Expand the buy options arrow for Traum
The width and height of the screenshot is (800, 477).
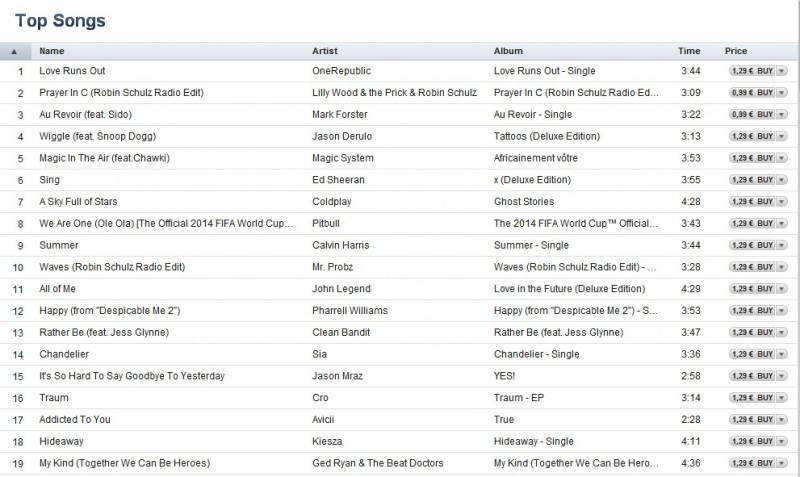(781, 398)
